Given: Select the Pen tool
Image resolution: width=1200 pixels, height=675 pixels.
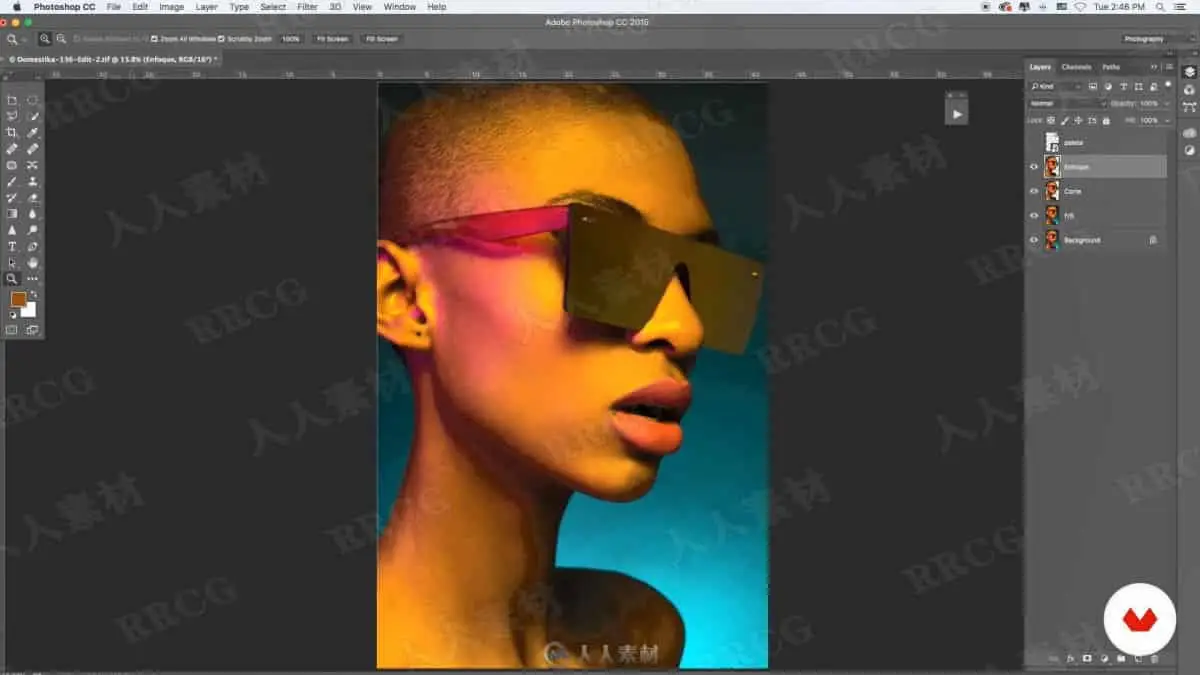Looking at the screenshot, I should (33, 246).
